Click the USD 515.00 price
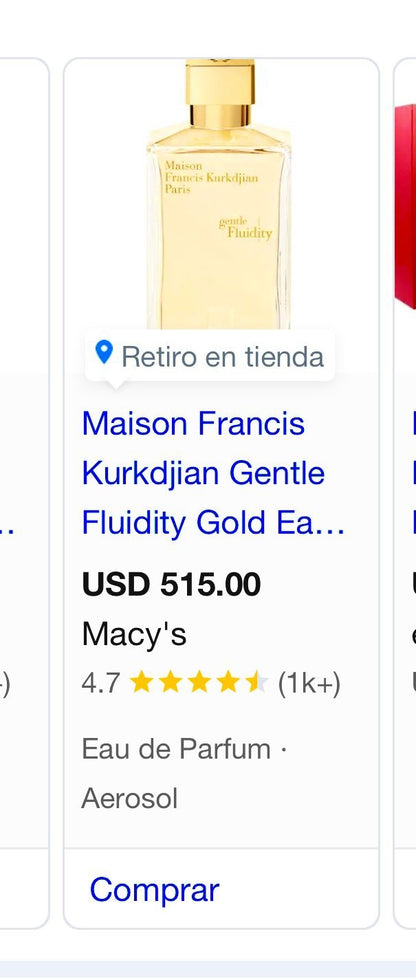Viewport: 416px width, 978px height. [172, 584]
